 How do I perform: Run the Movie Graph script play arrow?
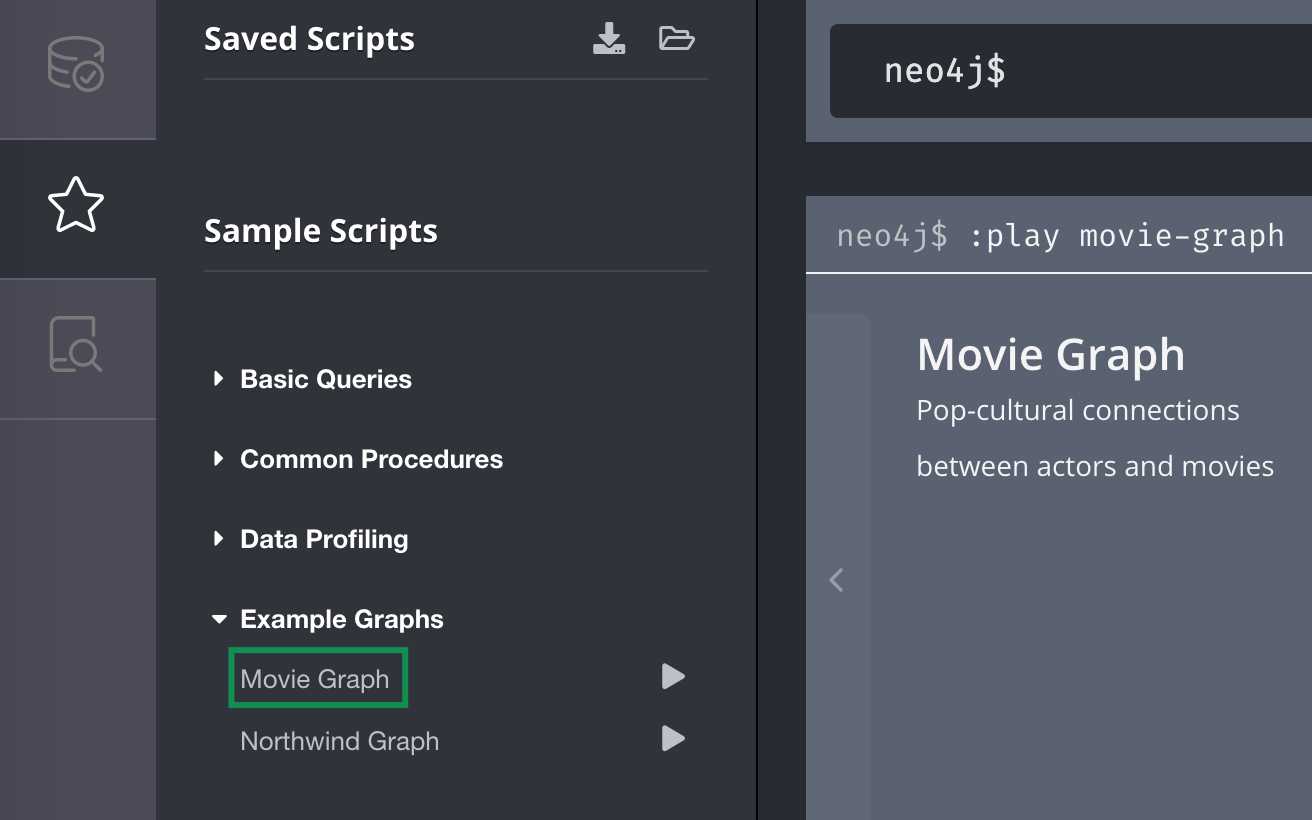pos(673,677)
